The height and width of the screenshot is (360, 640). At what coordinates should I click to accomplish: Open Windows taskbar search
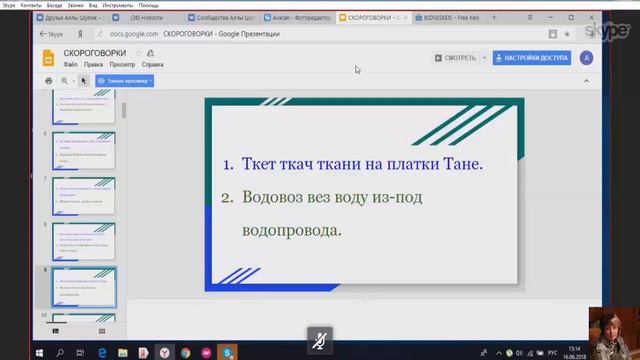click(x=60, y=353)
